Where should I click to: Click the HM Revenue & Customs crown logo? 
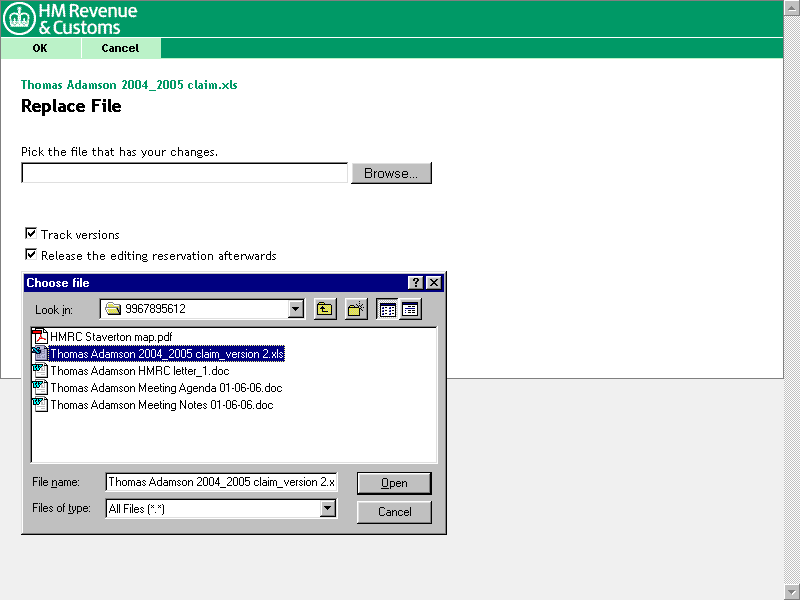[20, 19]
